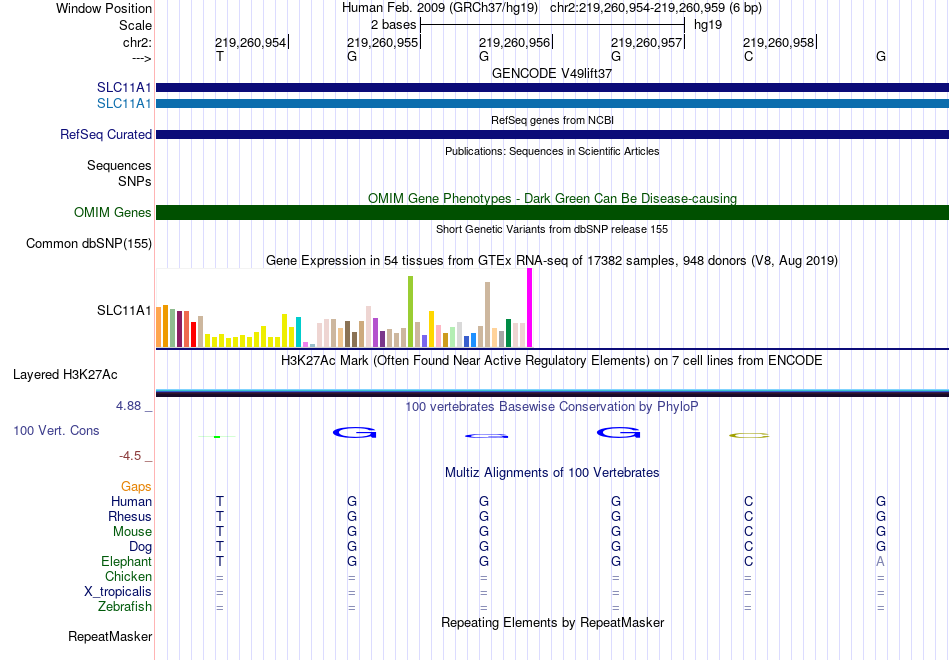Image resolution: width=950 pixels, height=660 pixels.
Task: Click the C base in the reference ruler
Action: click(x=748, y=56)
